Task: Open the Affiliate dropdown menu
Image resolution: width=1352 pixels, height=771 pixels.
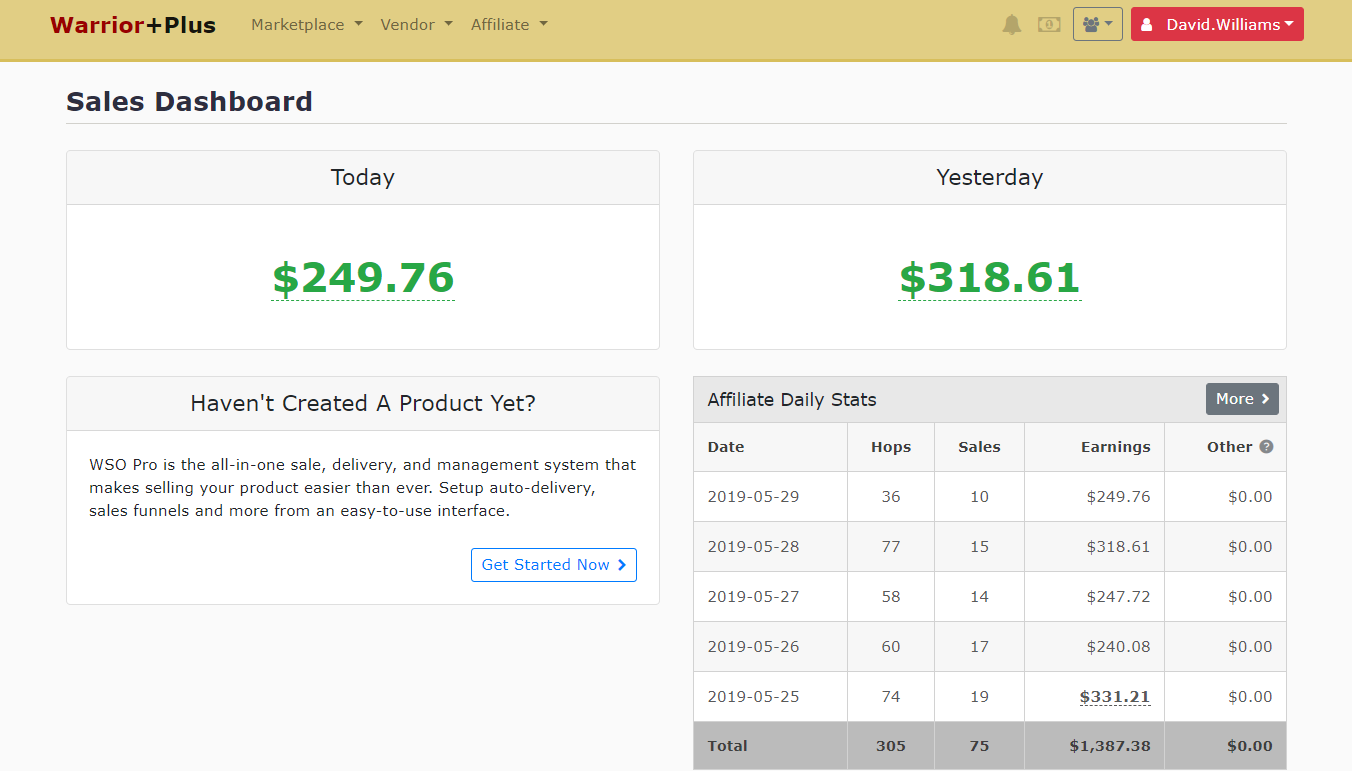Action: [509, 25]
